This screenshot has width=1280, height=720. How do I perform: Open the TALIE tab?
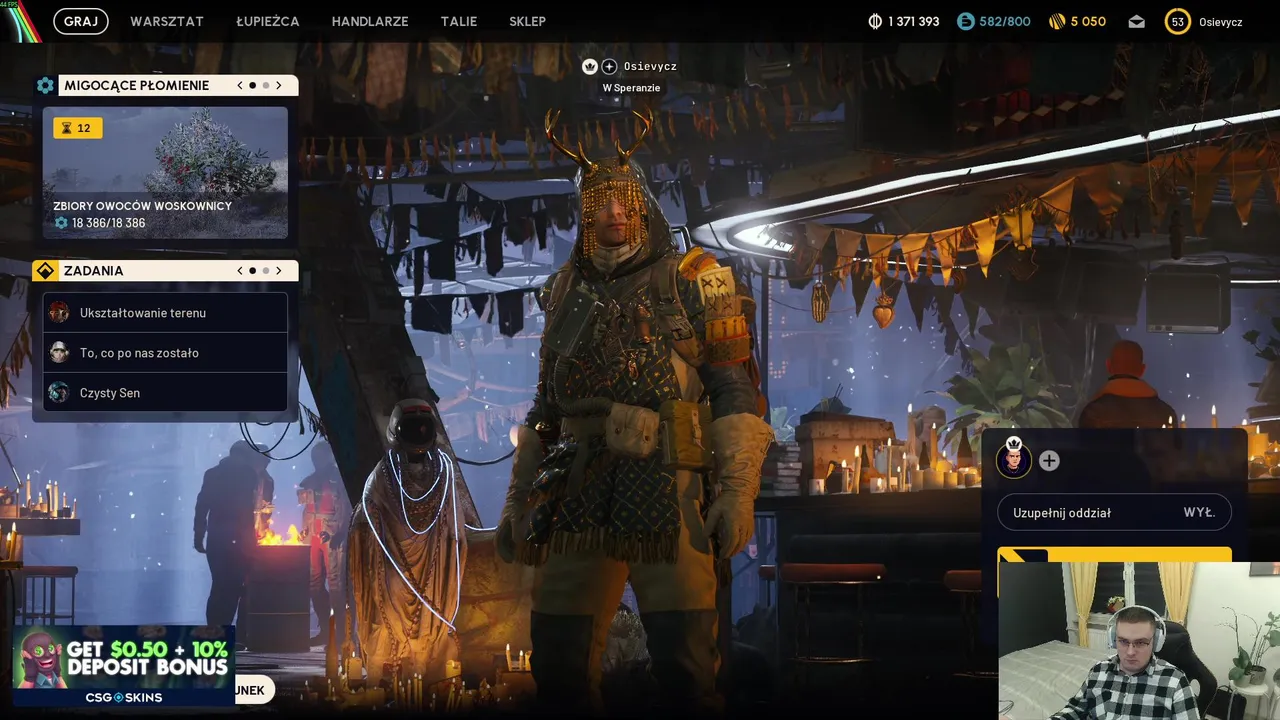[x=459, y=21]
